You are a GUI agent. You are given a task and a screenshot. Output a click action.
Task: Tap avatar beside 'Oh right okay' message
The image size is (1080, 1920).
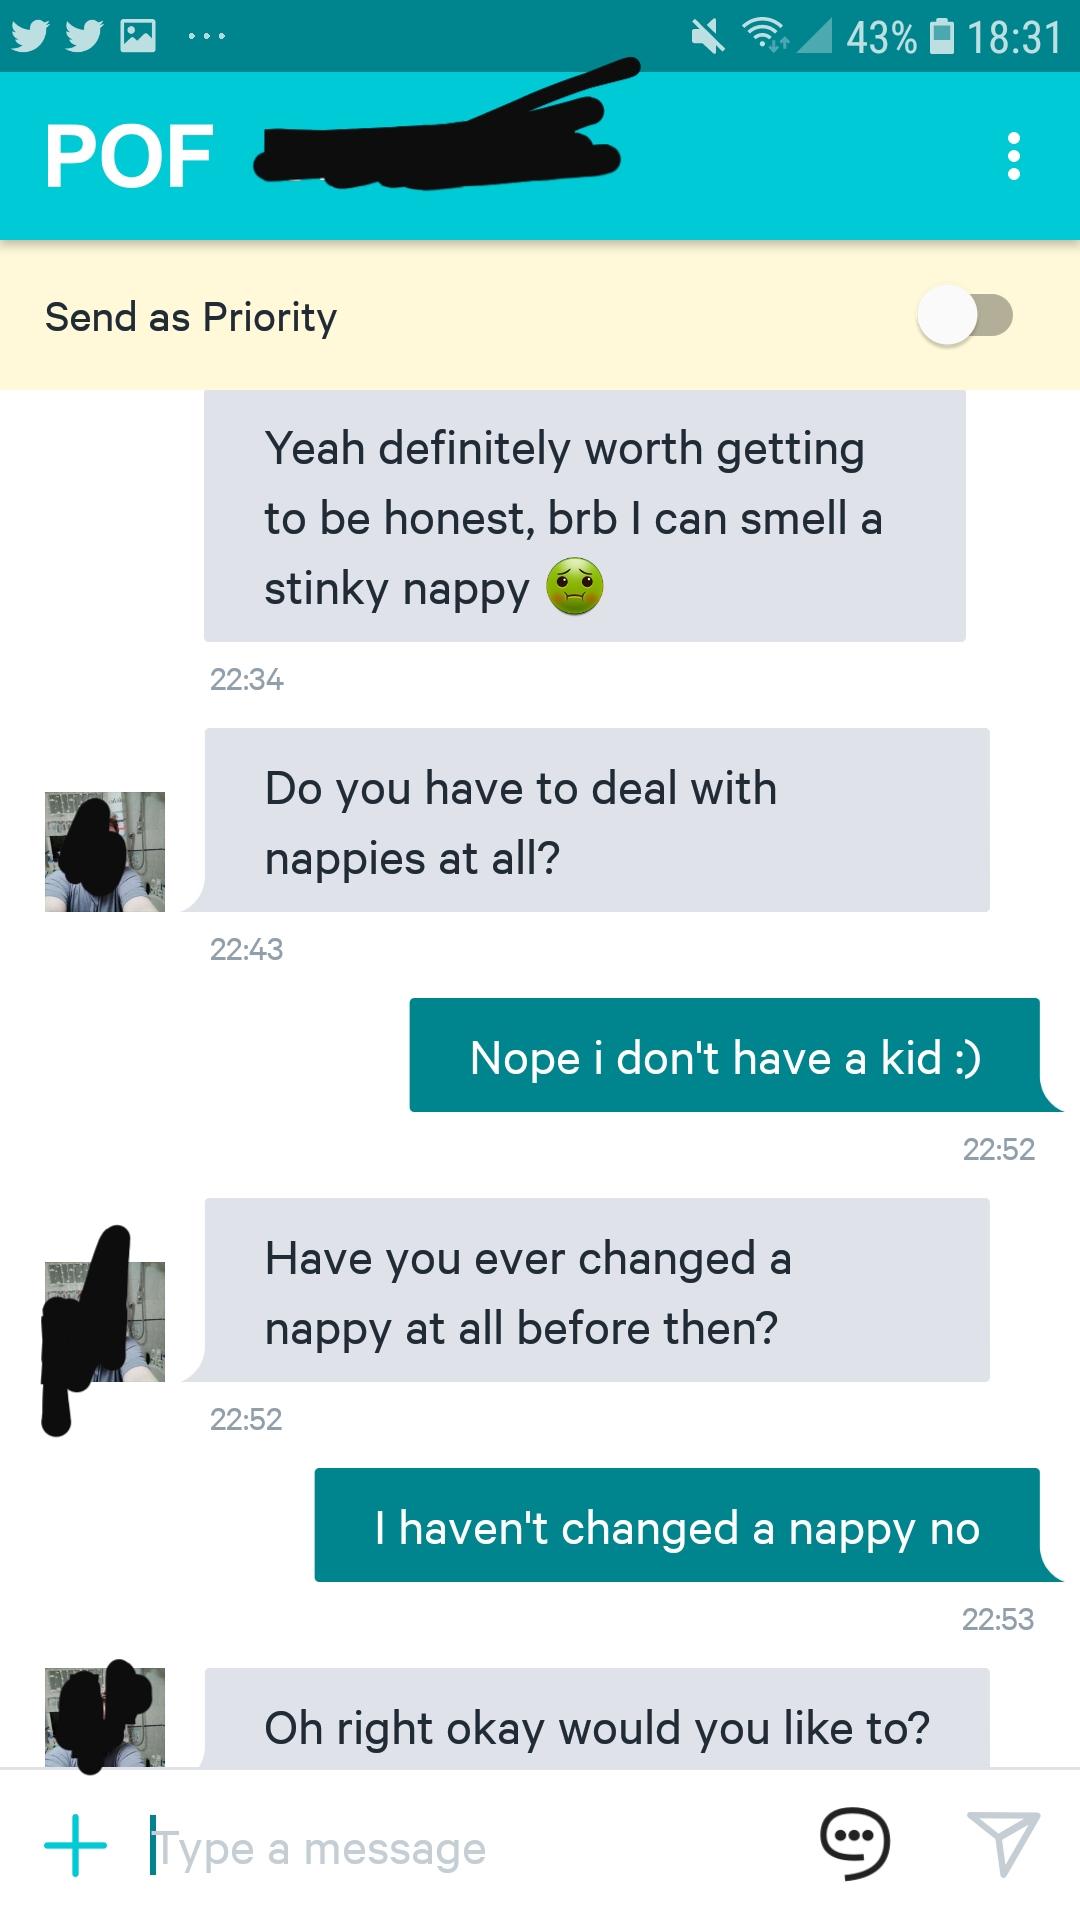pos(105,1716)
